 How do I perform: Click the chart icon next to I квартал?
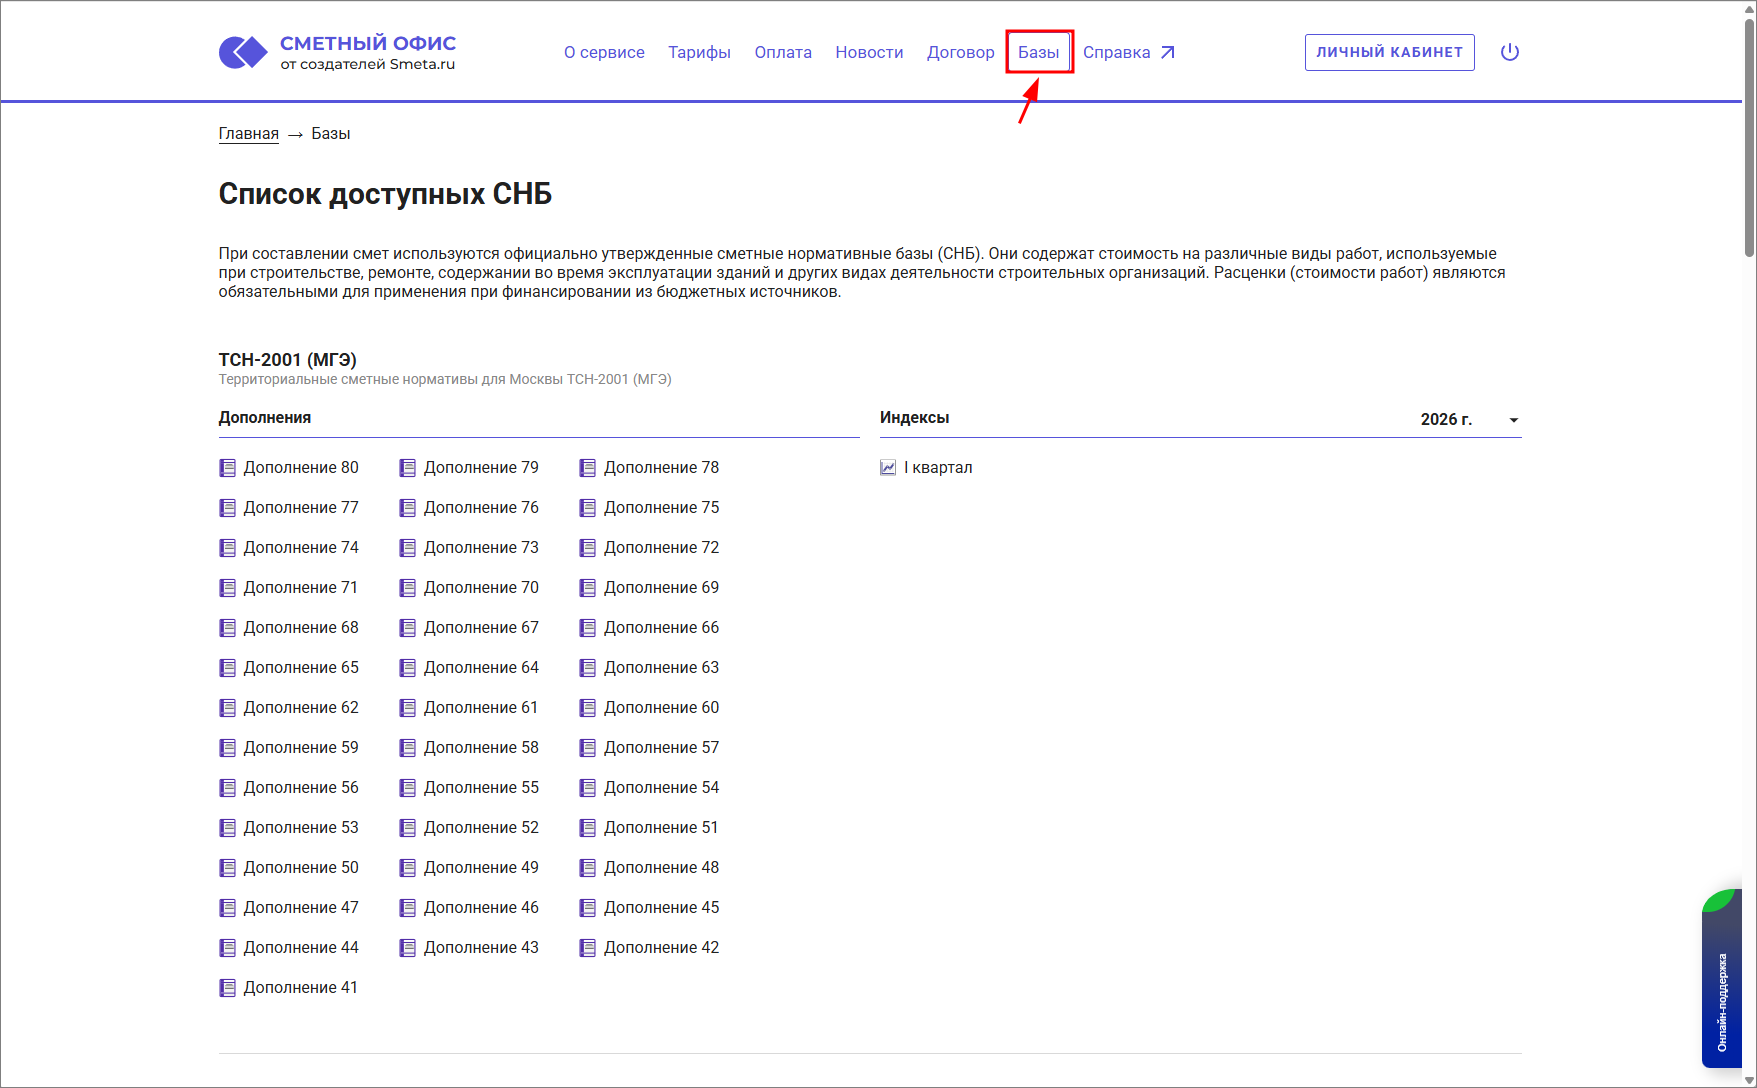tap(888, 468)
